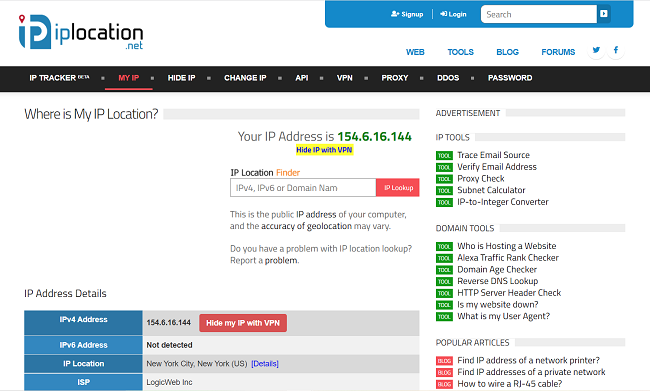Open the DDOS tab
The image size is (650, 391).
point(448,78)
